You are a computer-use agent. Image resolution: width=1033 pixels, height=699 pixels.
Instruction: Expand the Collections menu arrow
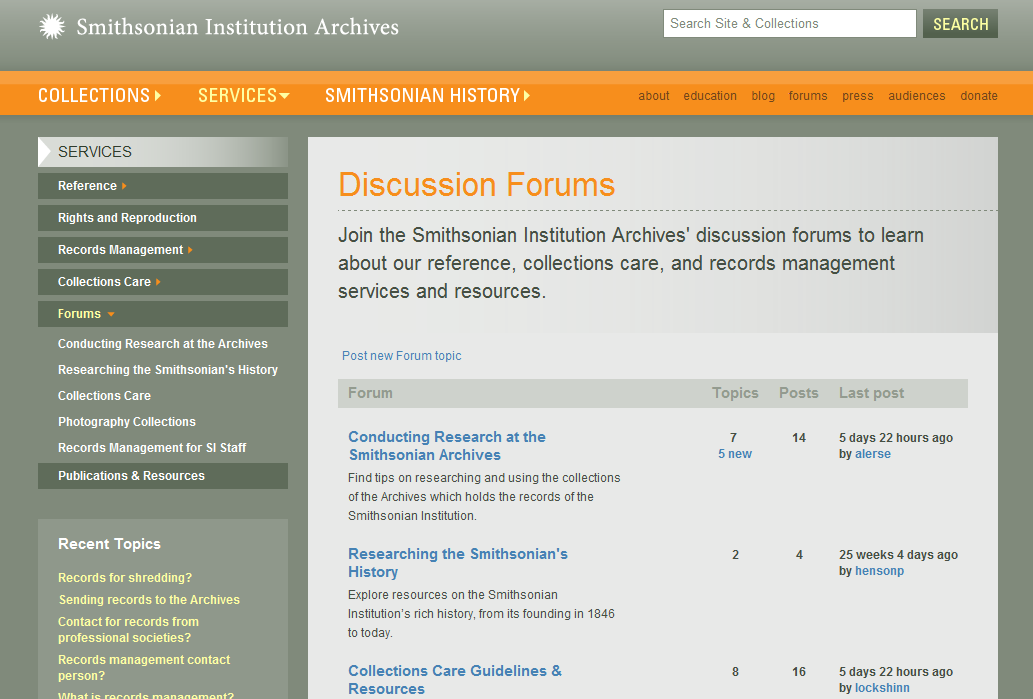158,96
